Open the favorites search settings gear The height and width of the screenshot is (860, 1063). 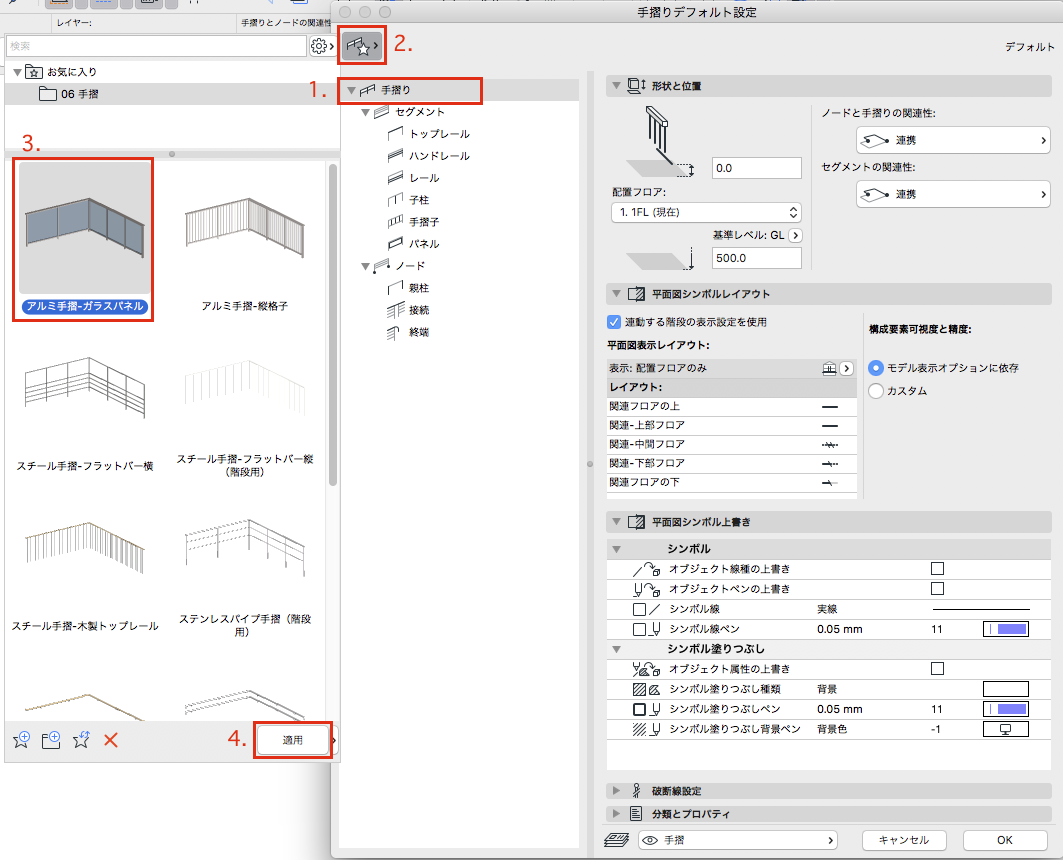point(321,46)
